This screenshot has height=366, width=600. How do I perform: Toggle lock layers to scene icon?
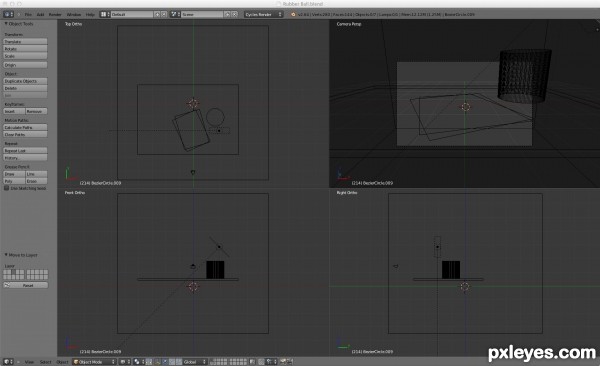tap(253, 361)
